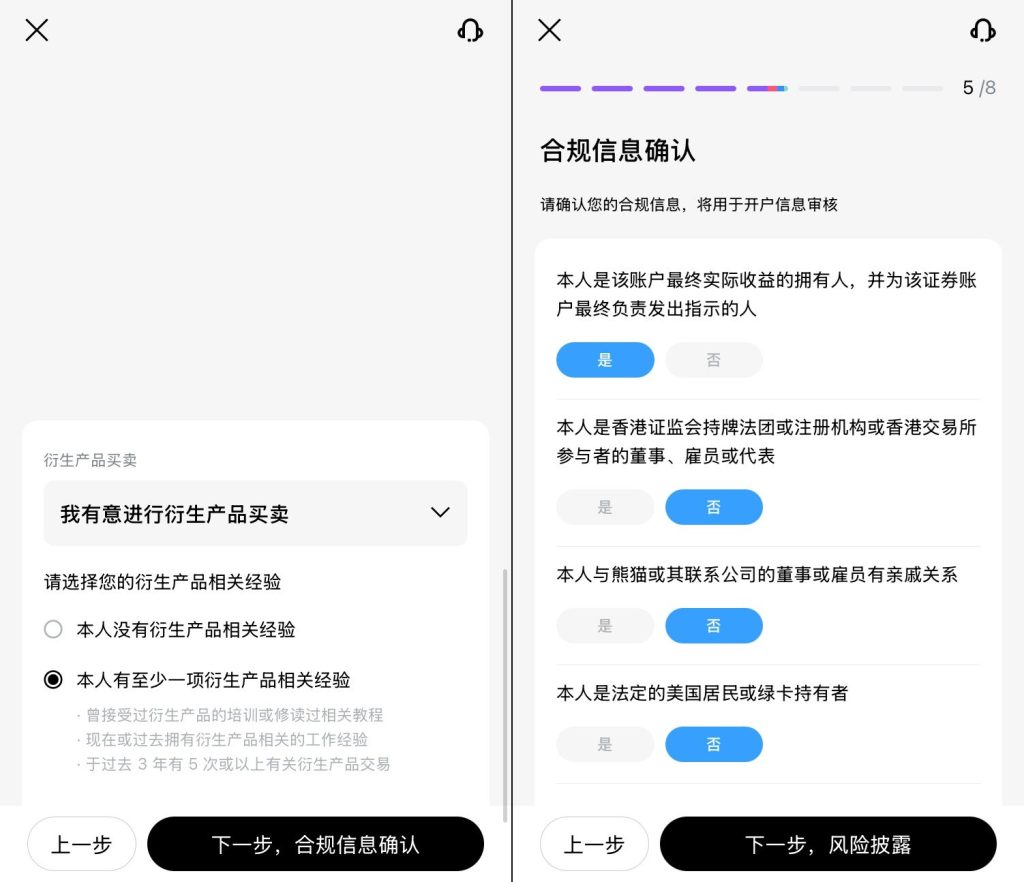Select 本人有至少一项衍生产品相关经验 radio option
The height and width of the screenshot is (882, 1024).
53,680
